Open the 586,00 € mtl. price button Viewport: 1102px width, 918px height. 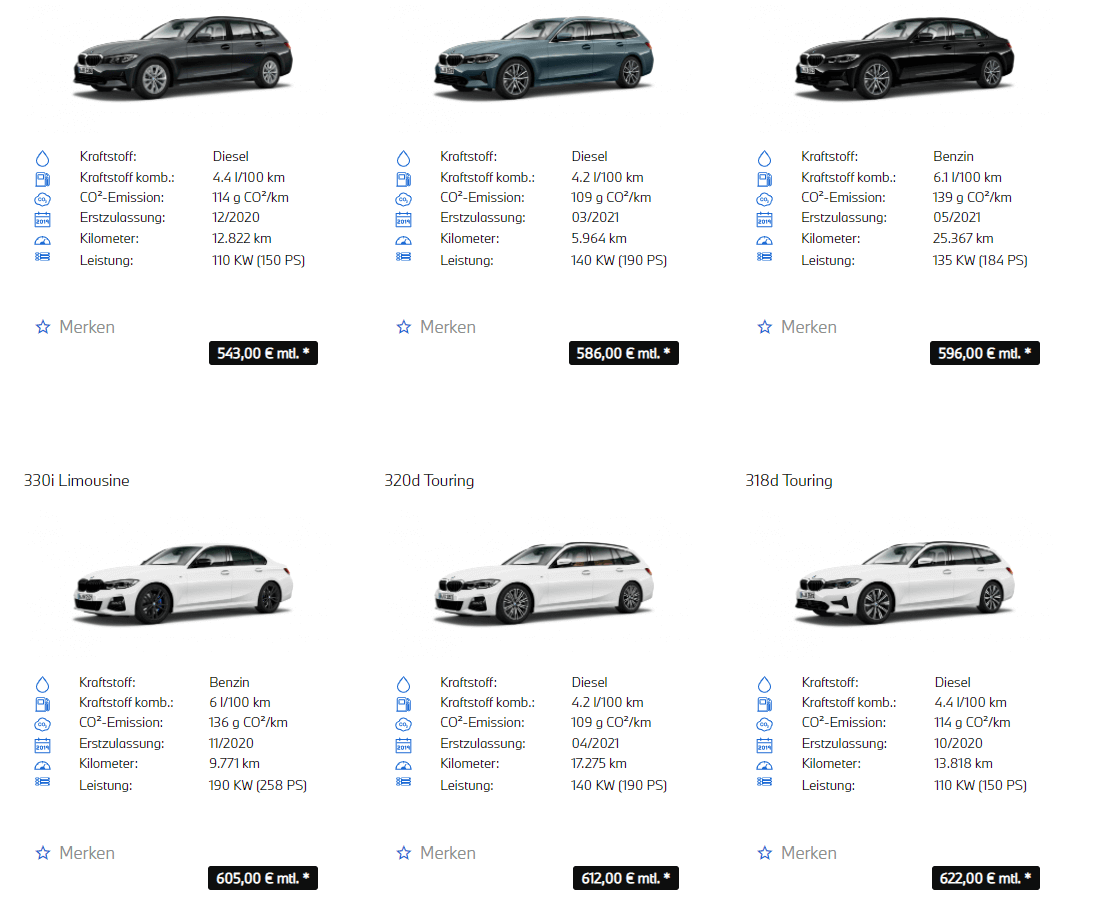(x=624, y=353)
